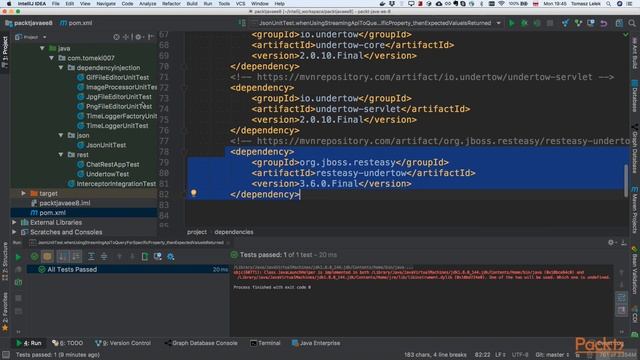640x360 pixels.
Task: Open the Refactor menu
Action: (171, 4)
